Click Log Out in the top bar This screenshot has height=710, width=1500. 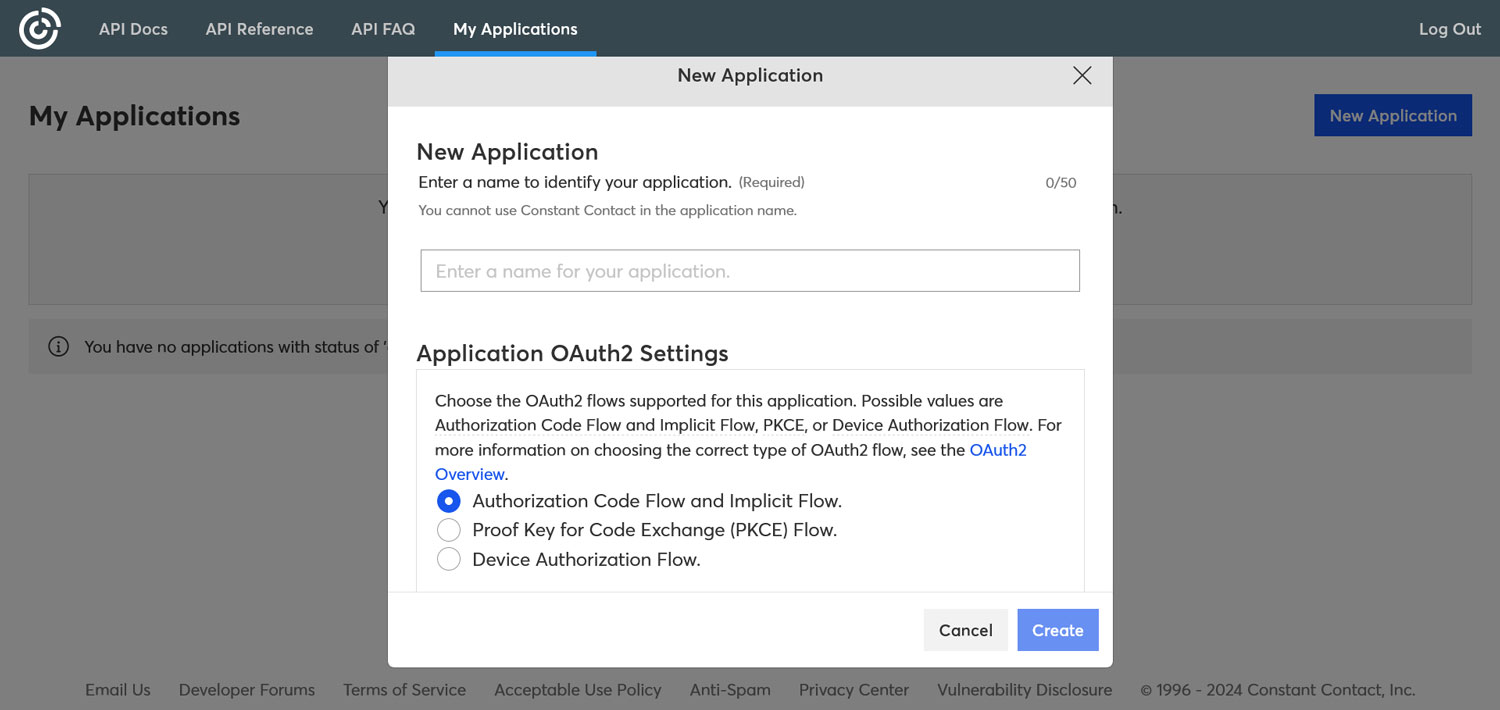[1450, 29]
